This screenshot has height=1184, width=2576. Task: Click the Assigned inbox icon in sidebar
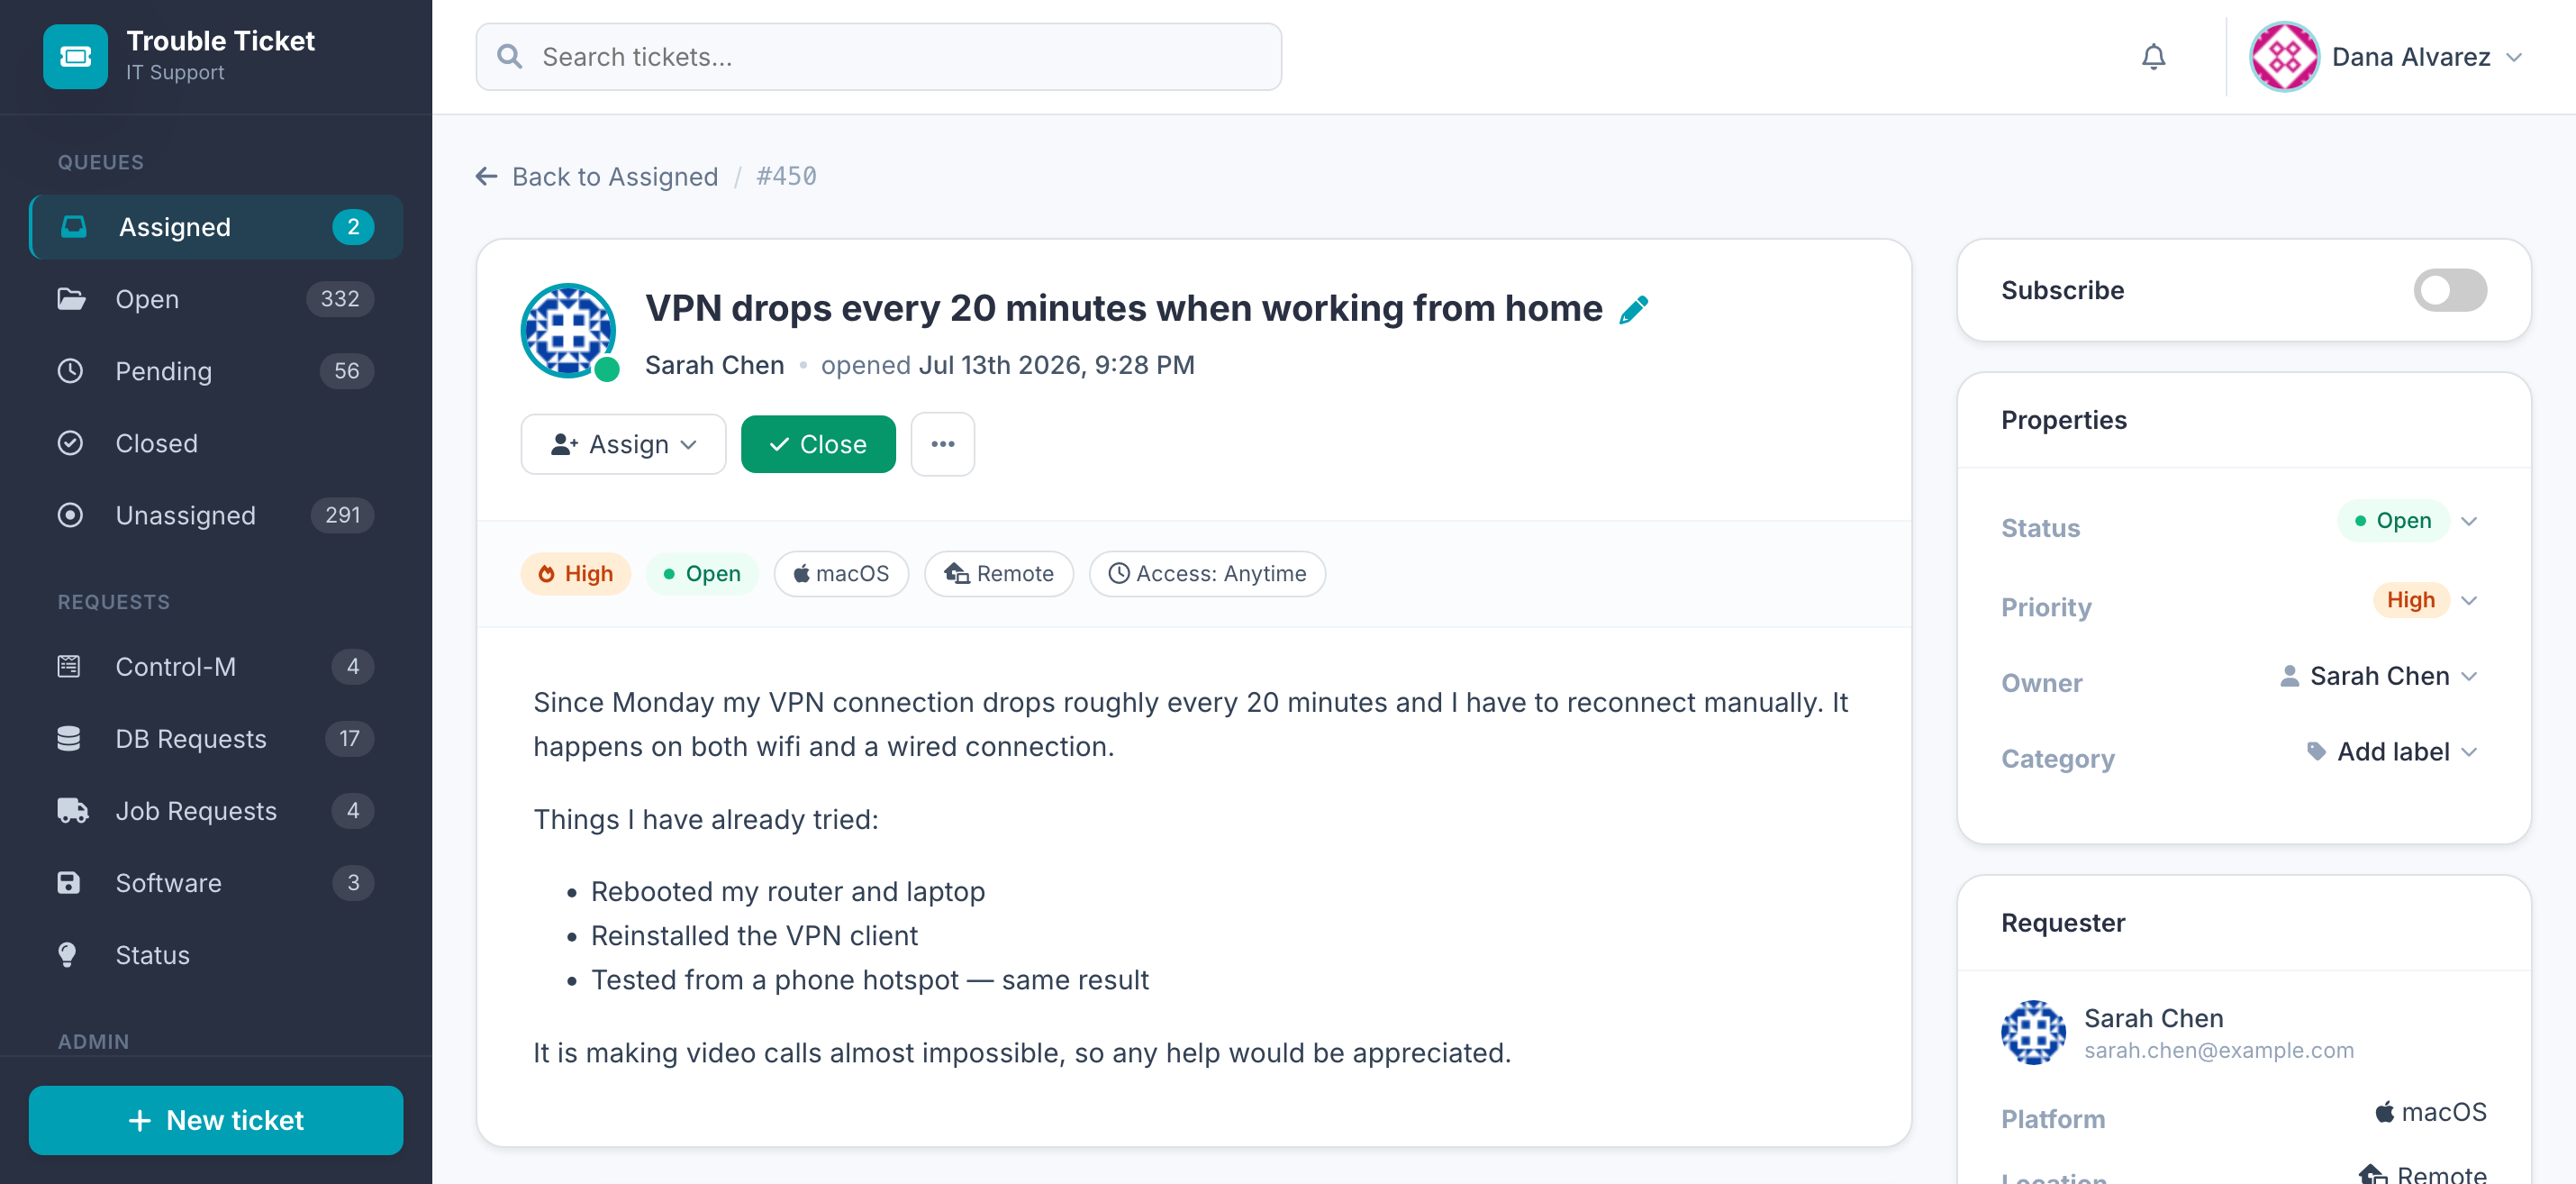point(74,227)
